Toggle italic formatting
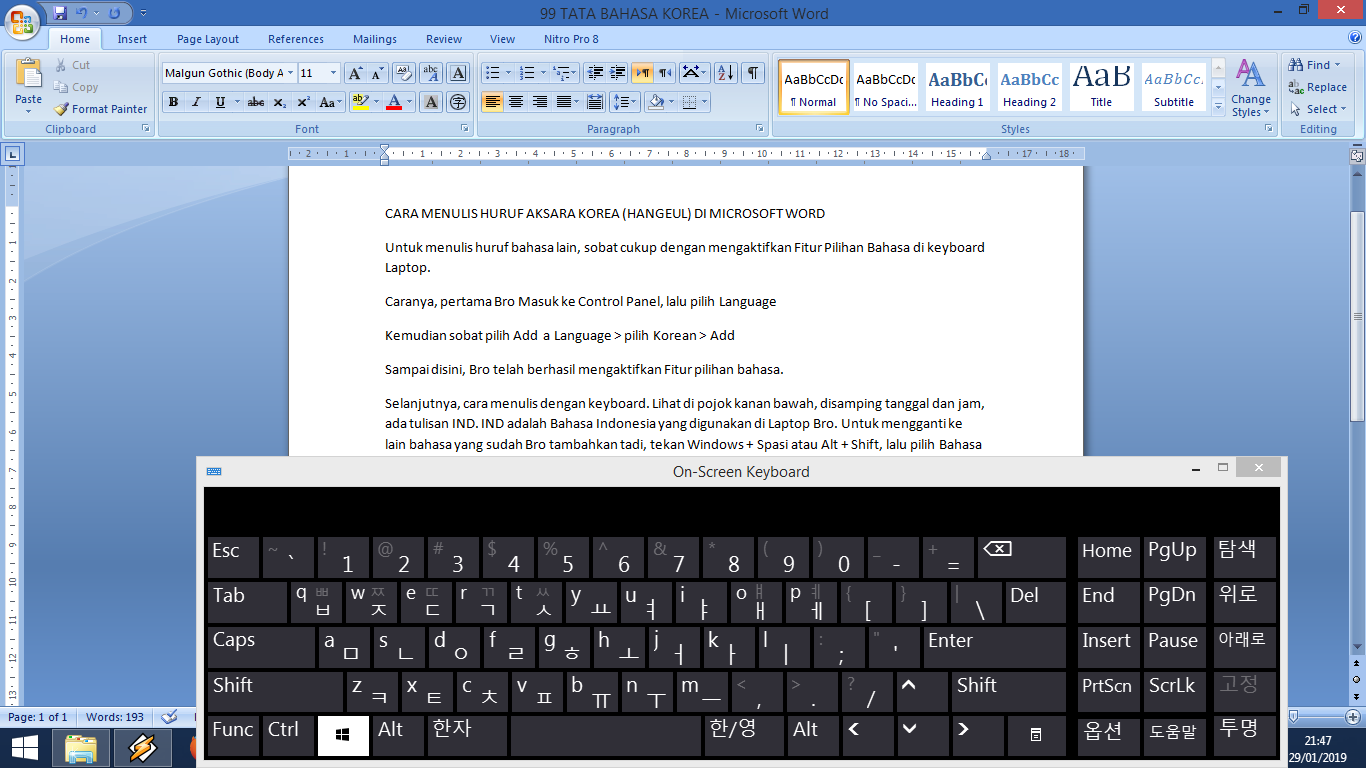The height and width of the screenshot is (768, 1366). [x=196, y=102]
